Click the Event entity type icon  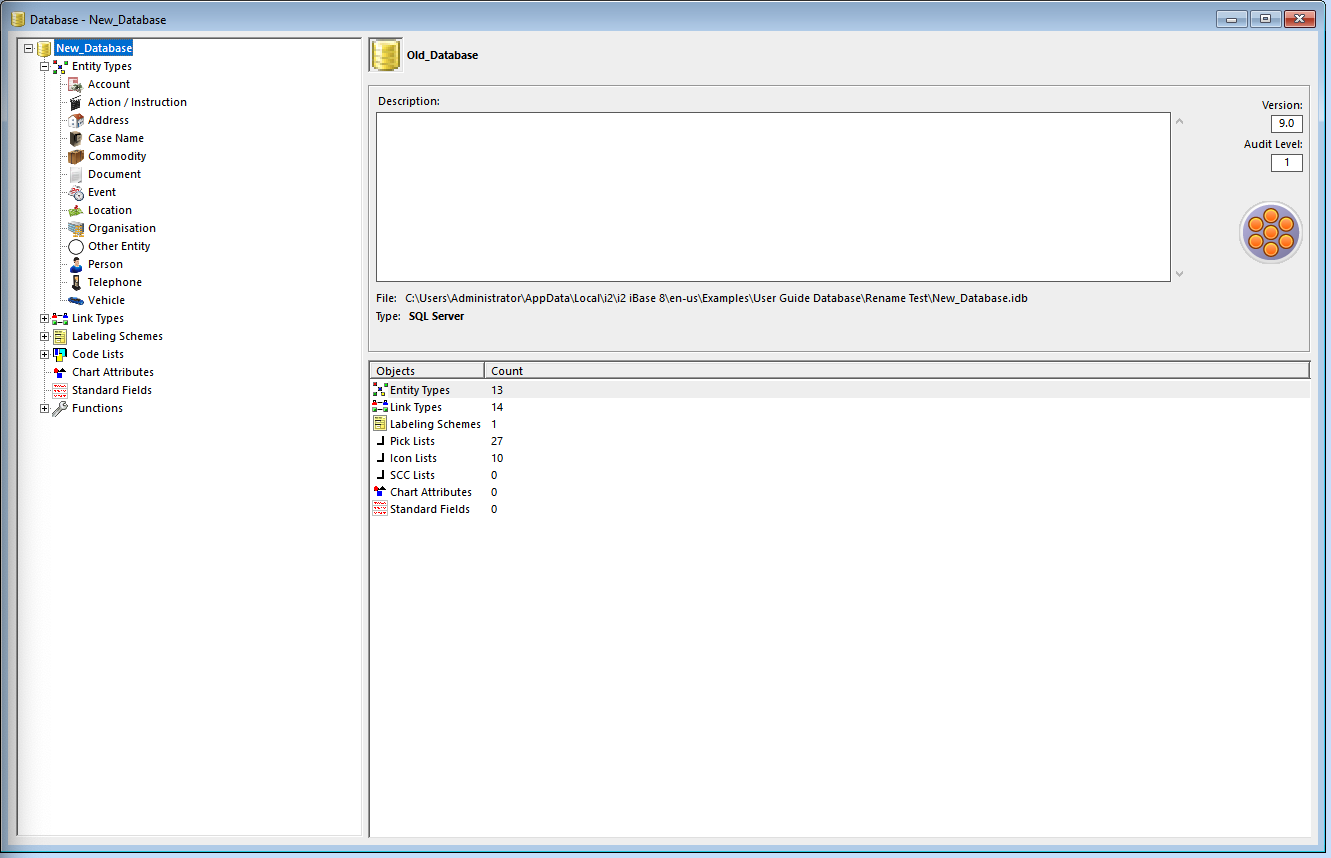[74, 192]
